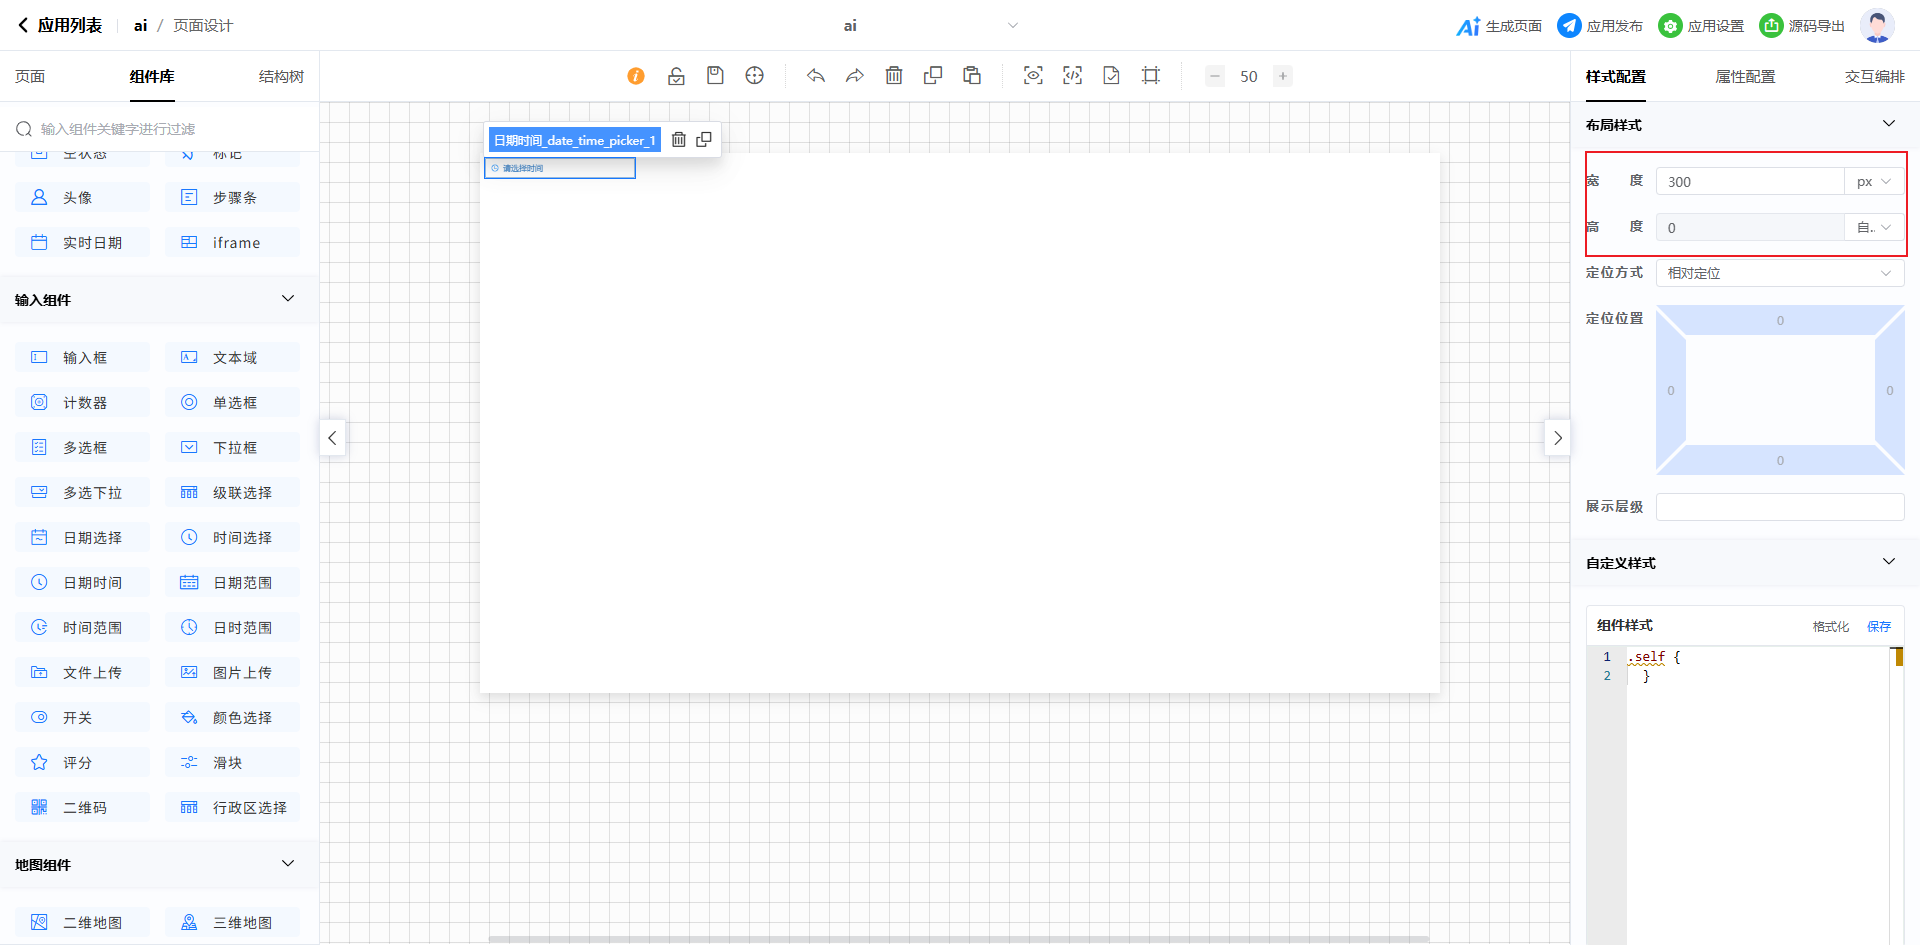This screenshot has width=1920, height=945.
Task: Click the zoom increase plus button
Action: [1282, 76]
